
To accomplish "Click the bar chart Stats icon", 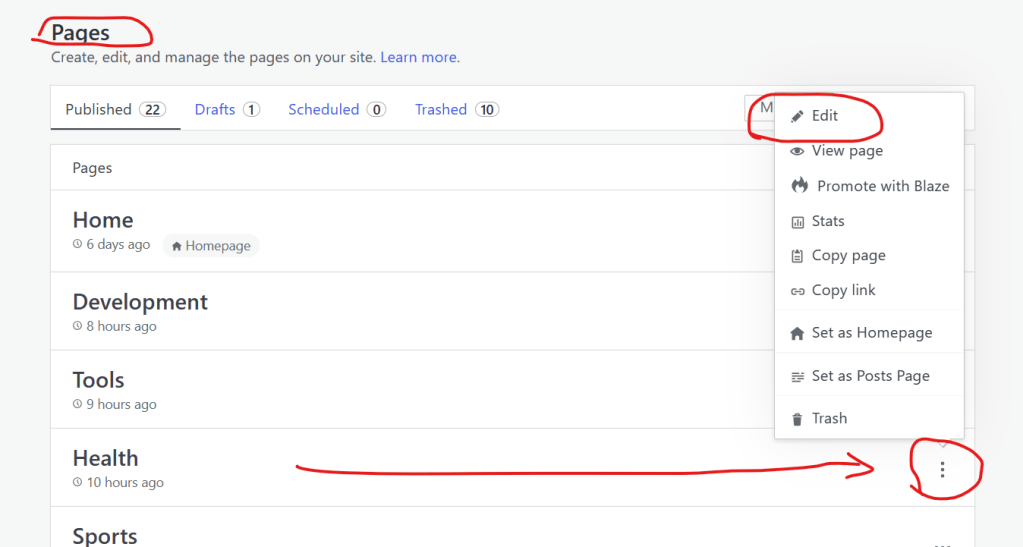I will point(797,222).
